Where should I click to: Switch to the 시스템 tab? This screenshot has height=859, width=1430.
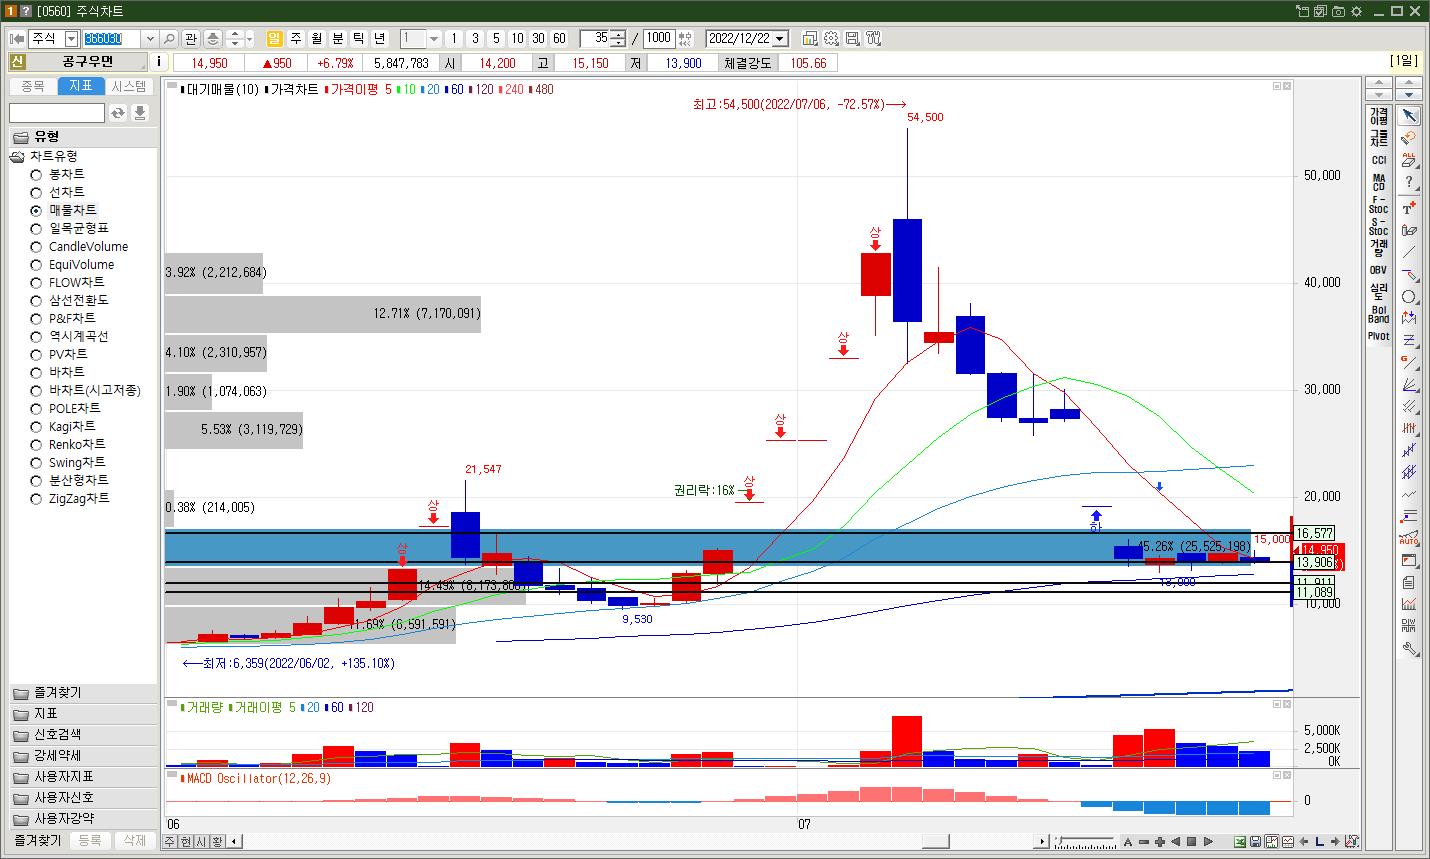click(x=129, y=86)
